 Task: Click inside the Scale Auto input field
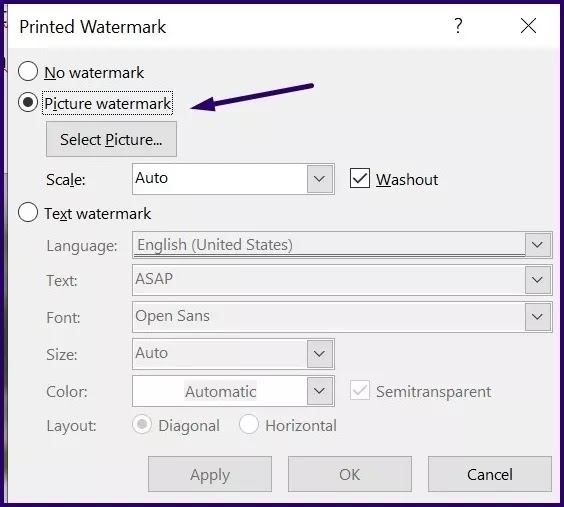(x=219, y=179)
